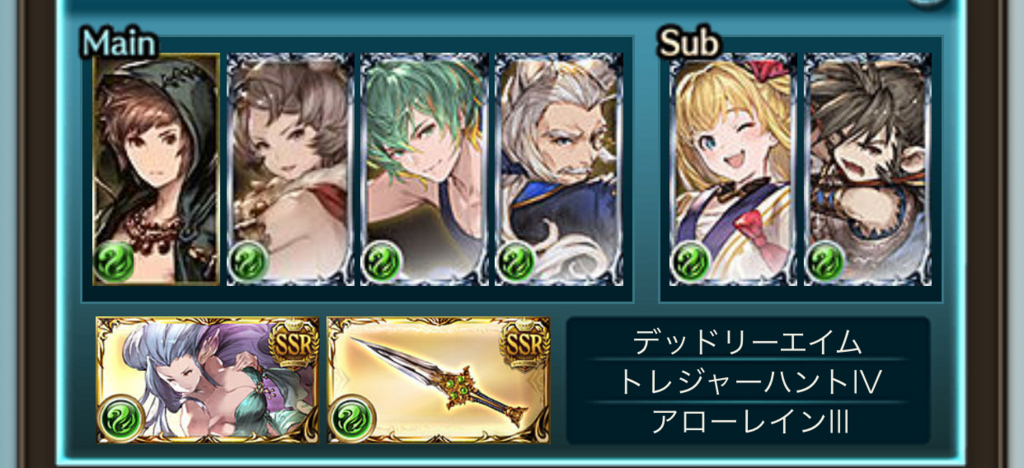Select the アローレインIII skill entry

(x=747, y=423)
